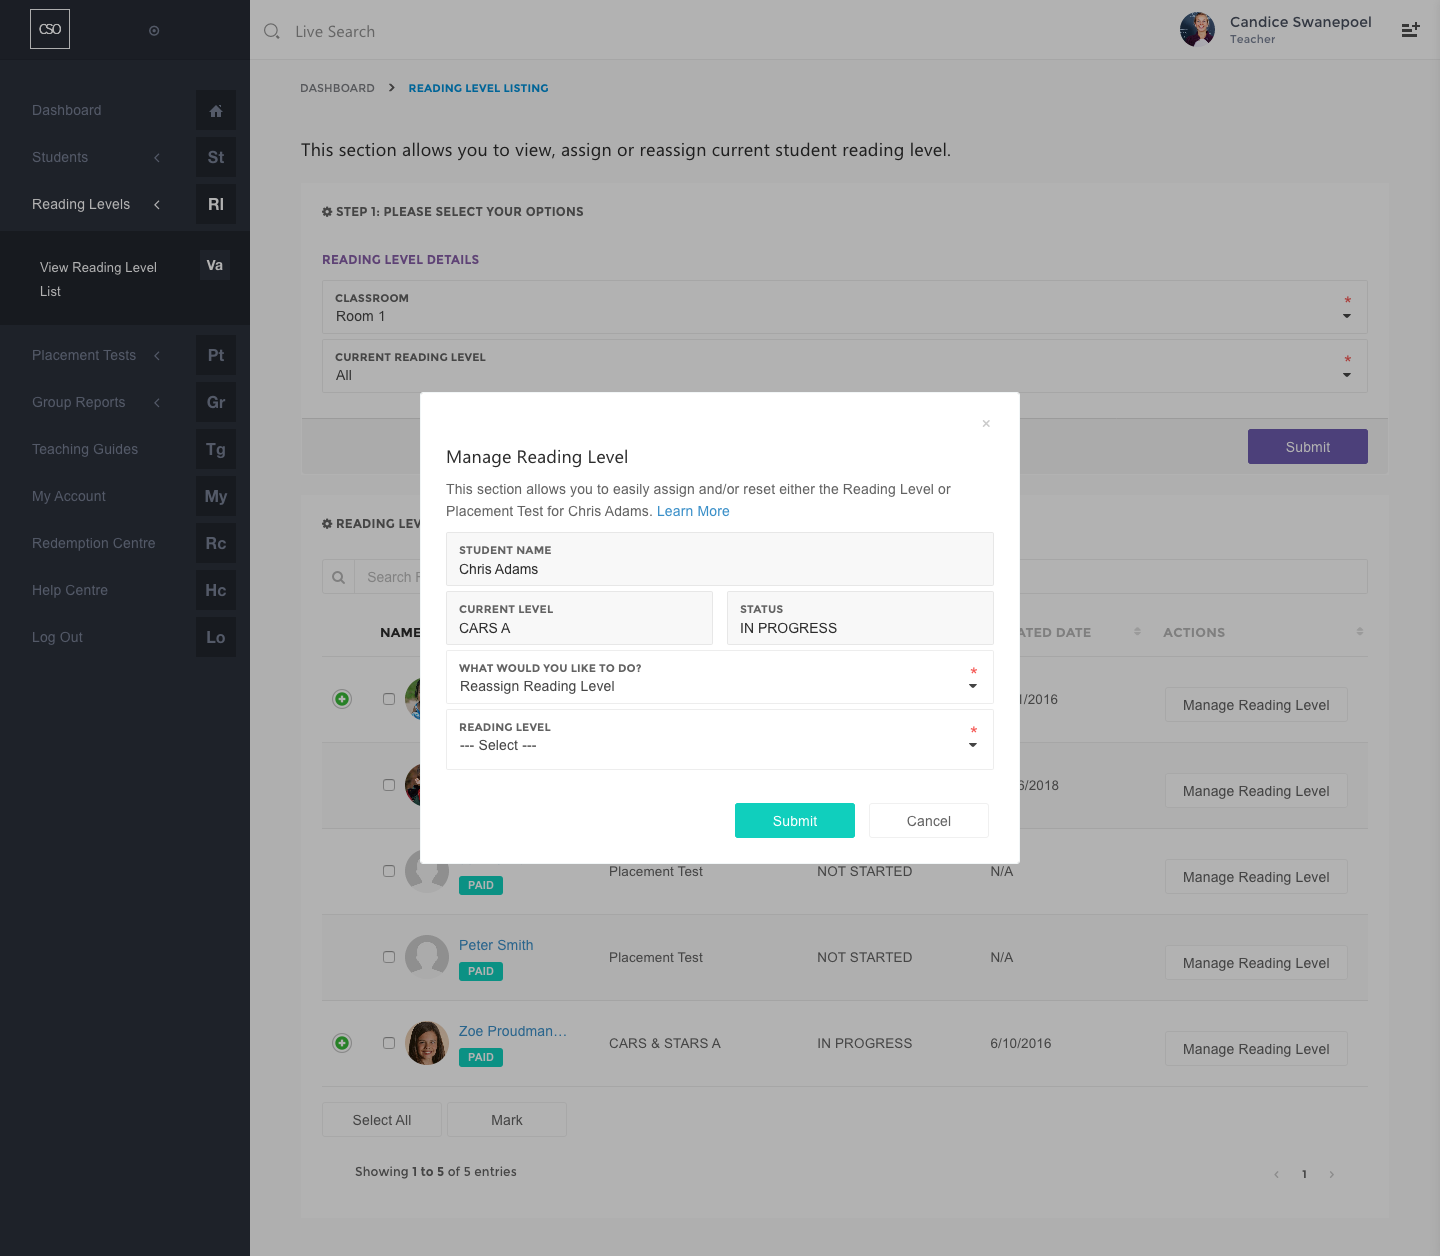Follow the Learn More link
Viewport: 1440px width, 1256px height.
693,511
